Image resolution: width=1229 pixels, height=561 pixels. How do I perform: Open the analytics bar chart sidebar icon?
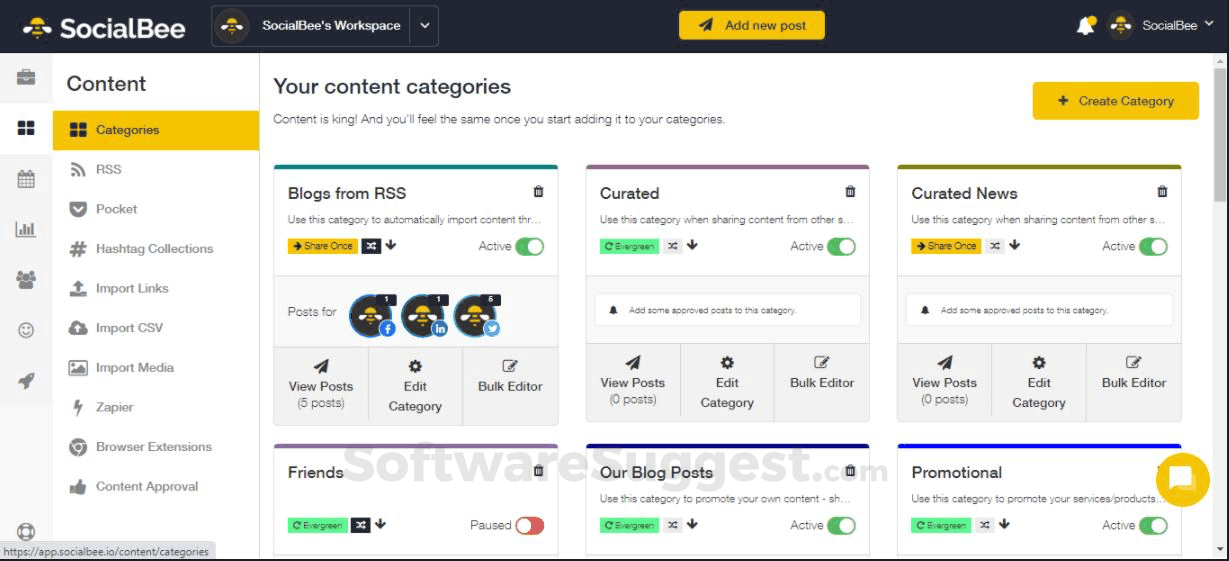(x=26, y=229)
